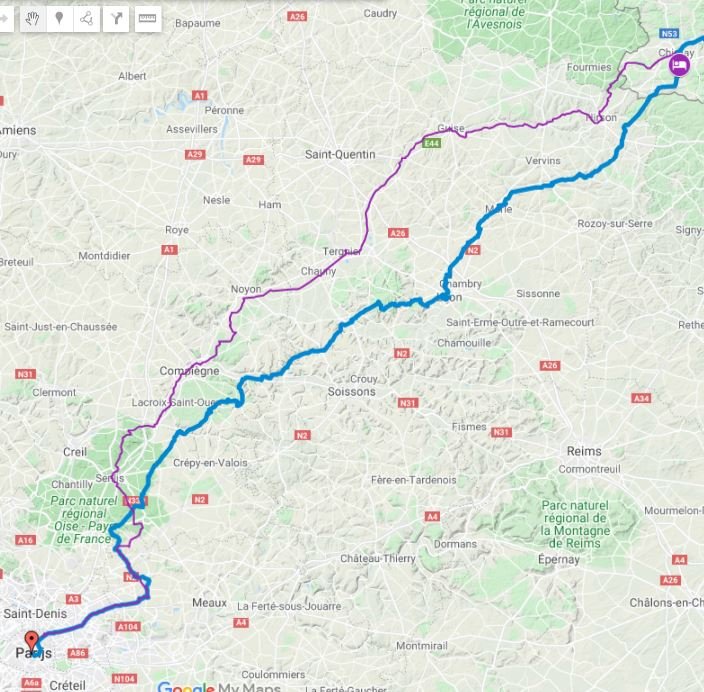
Task: Click the green E44 road badge
Action: [x=431, y=143]
